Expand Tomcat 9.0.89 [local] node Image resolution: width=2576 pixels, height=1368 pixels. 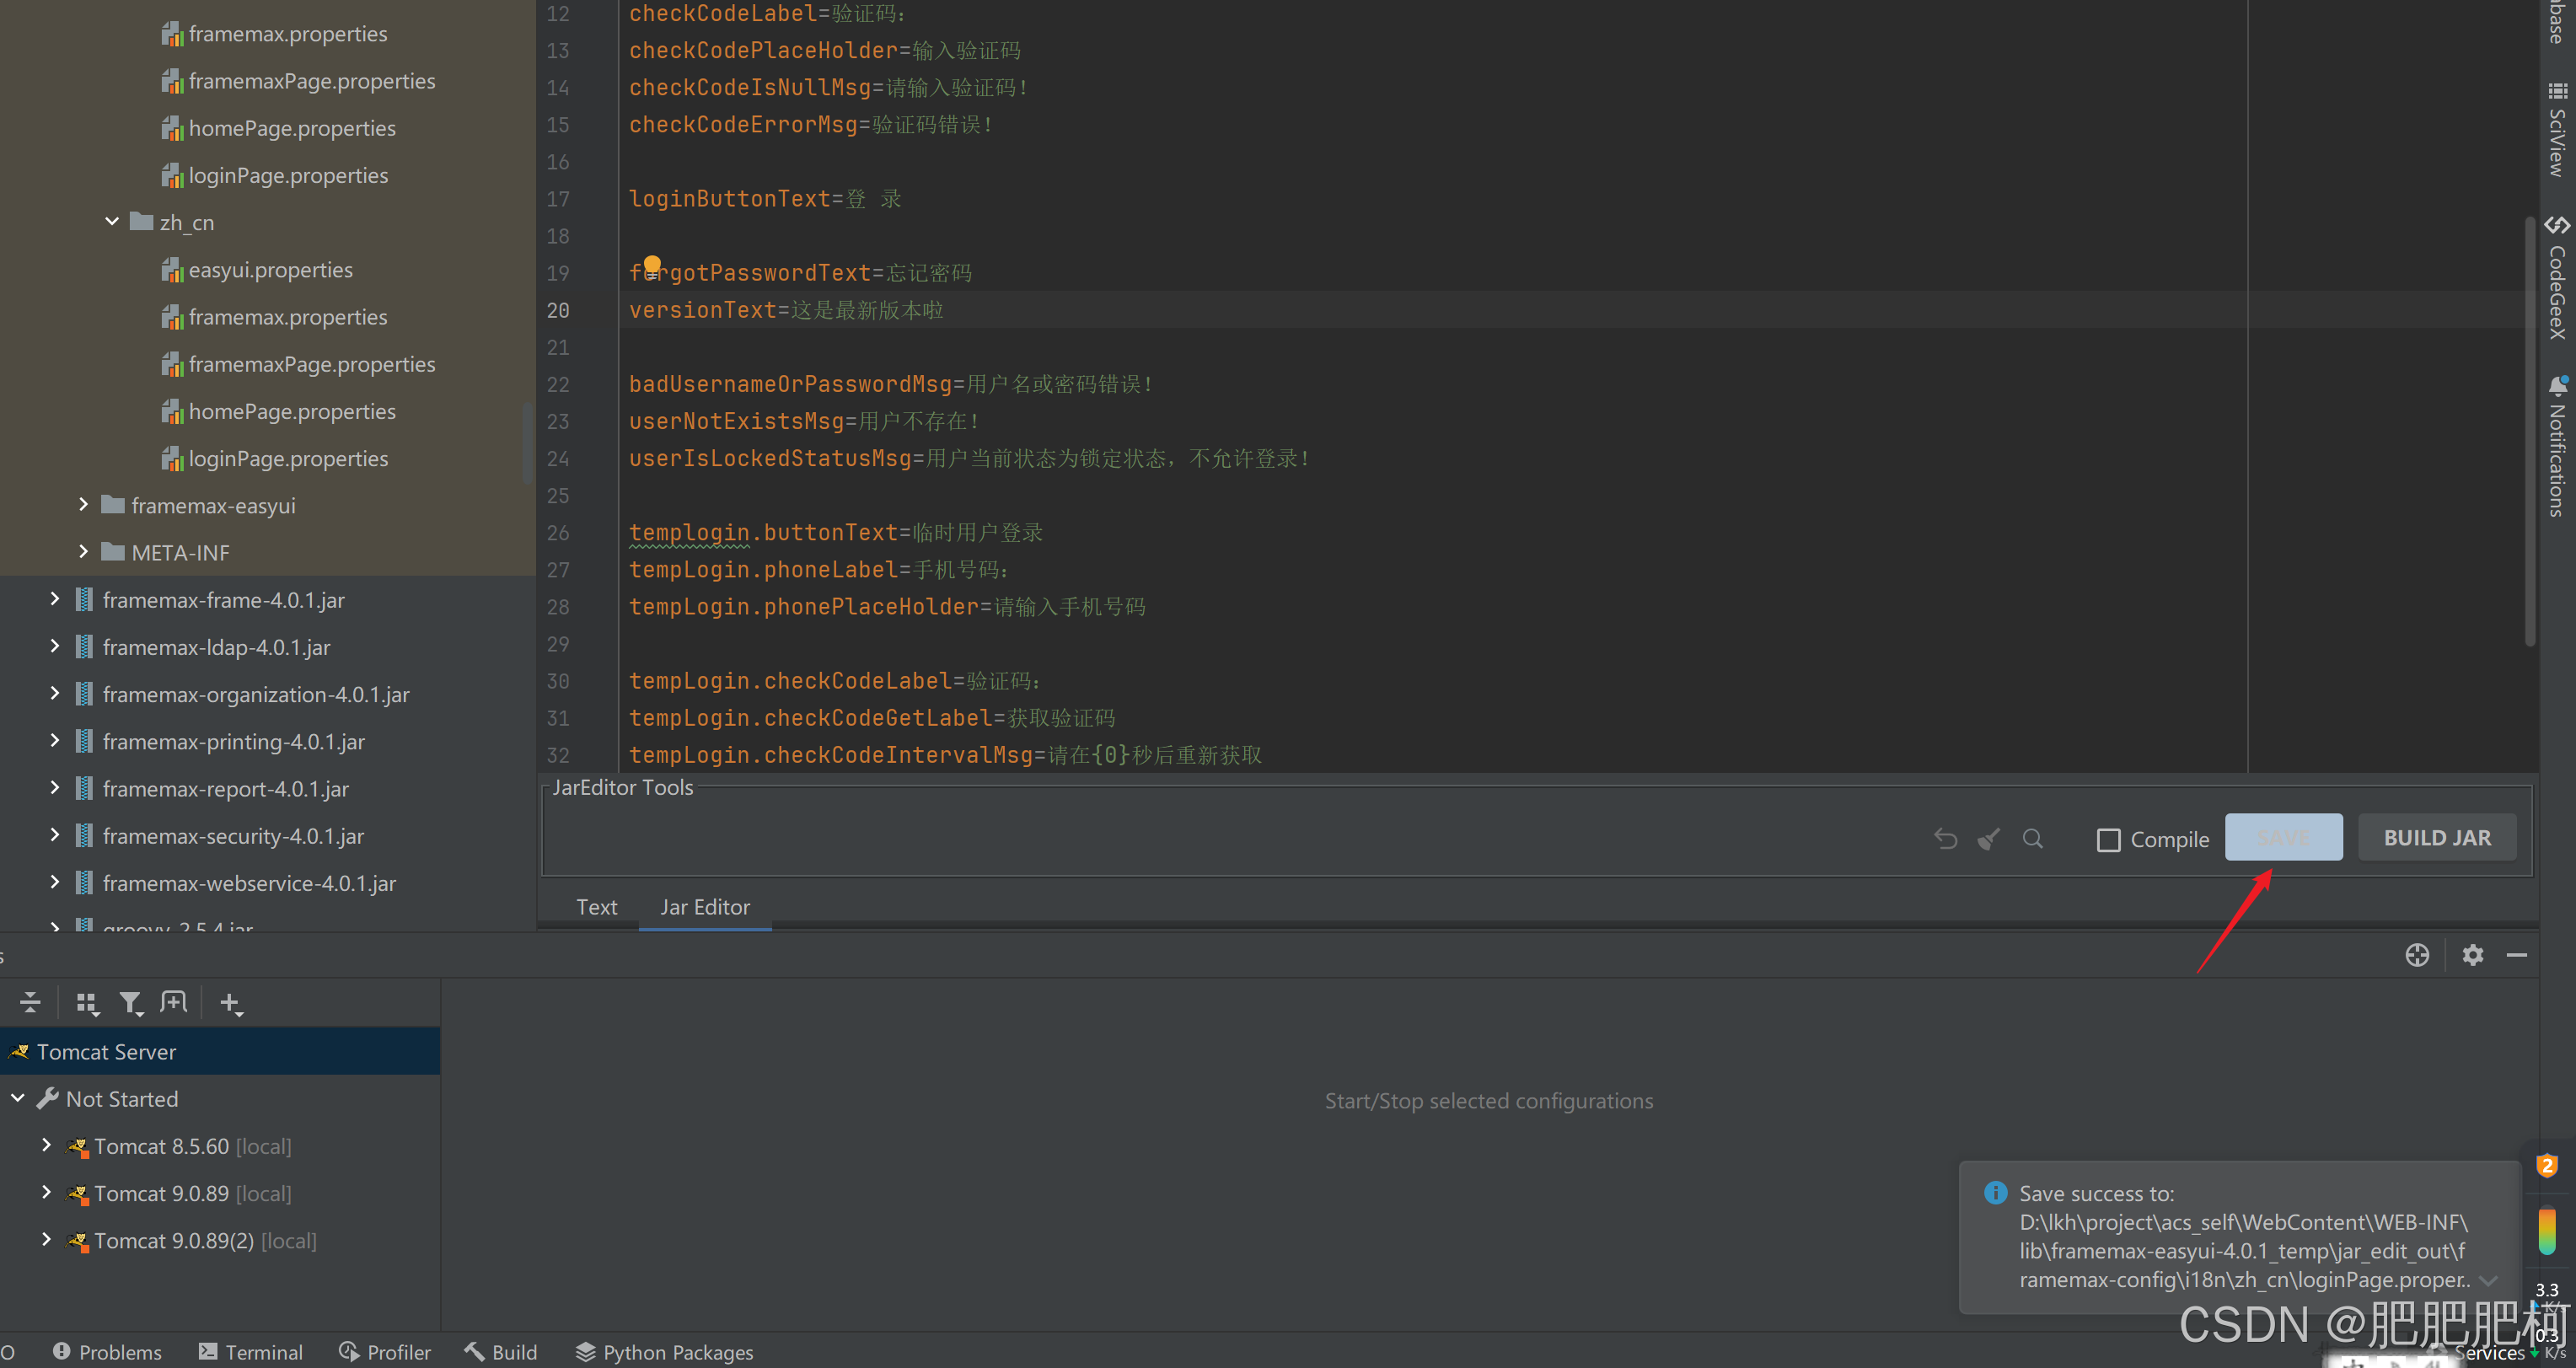coord(46,1192)
